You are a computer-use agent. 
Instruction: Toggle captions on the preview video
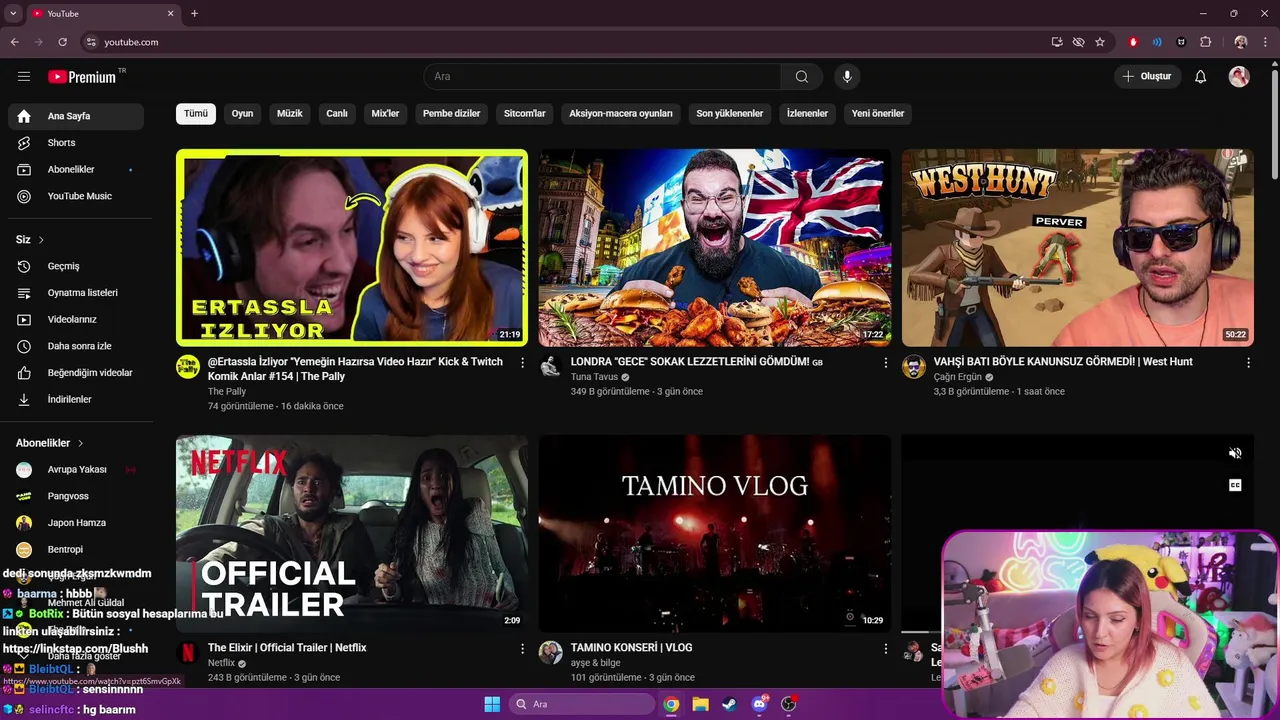[x=1235, y=485]
